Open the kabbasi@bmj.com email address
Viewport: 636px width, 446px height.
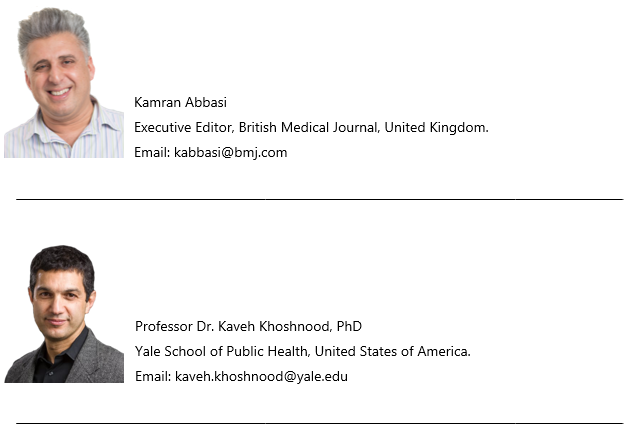pos(230,153)
